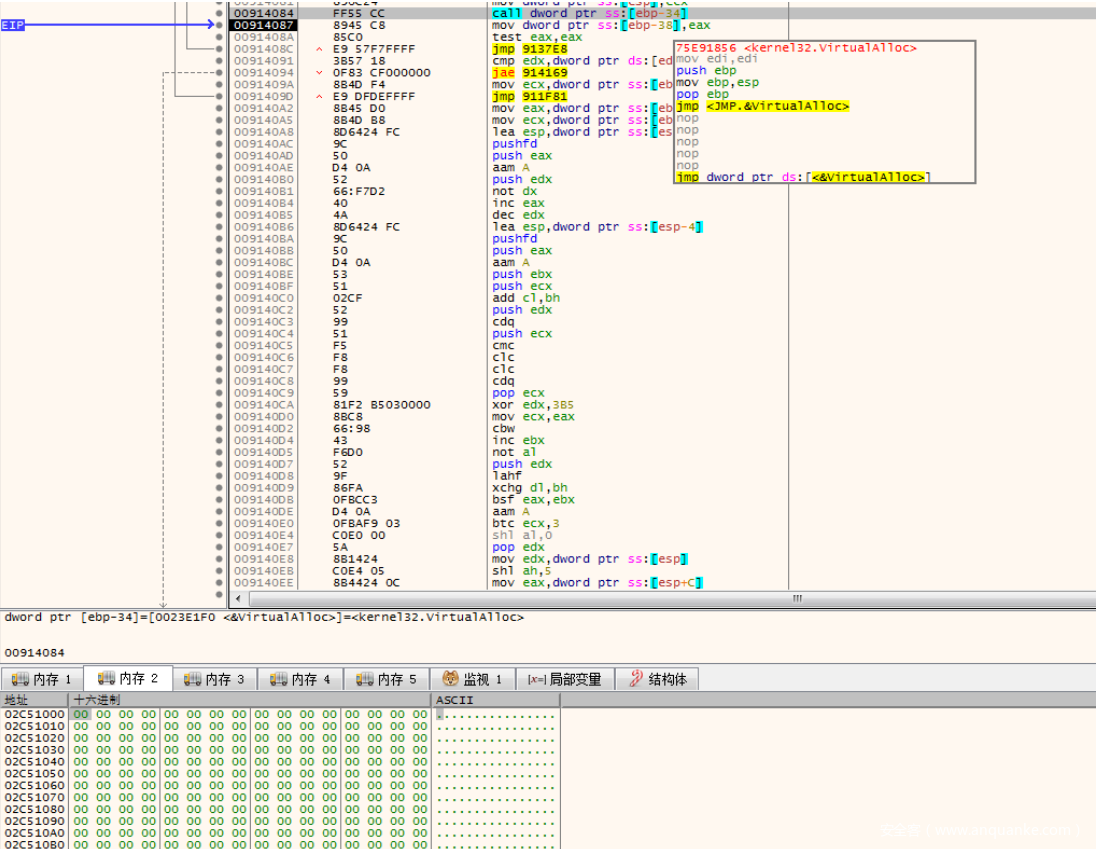1096x849 pixels.
Task: Click the ASCII column header in dump
Action: click(448, 700)
